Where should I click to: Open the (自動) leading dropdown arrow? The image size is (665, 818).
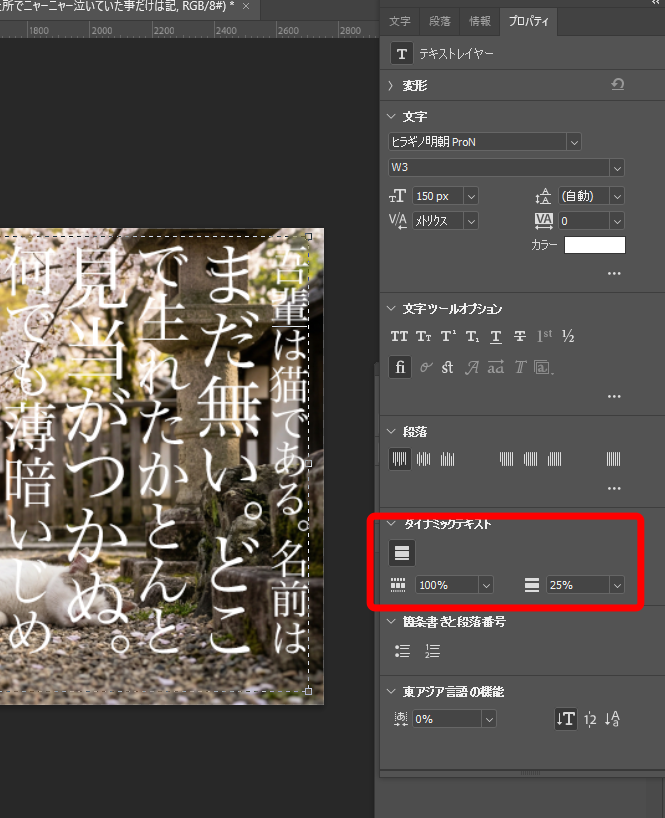pyautogui.click(x=617, y=196)
